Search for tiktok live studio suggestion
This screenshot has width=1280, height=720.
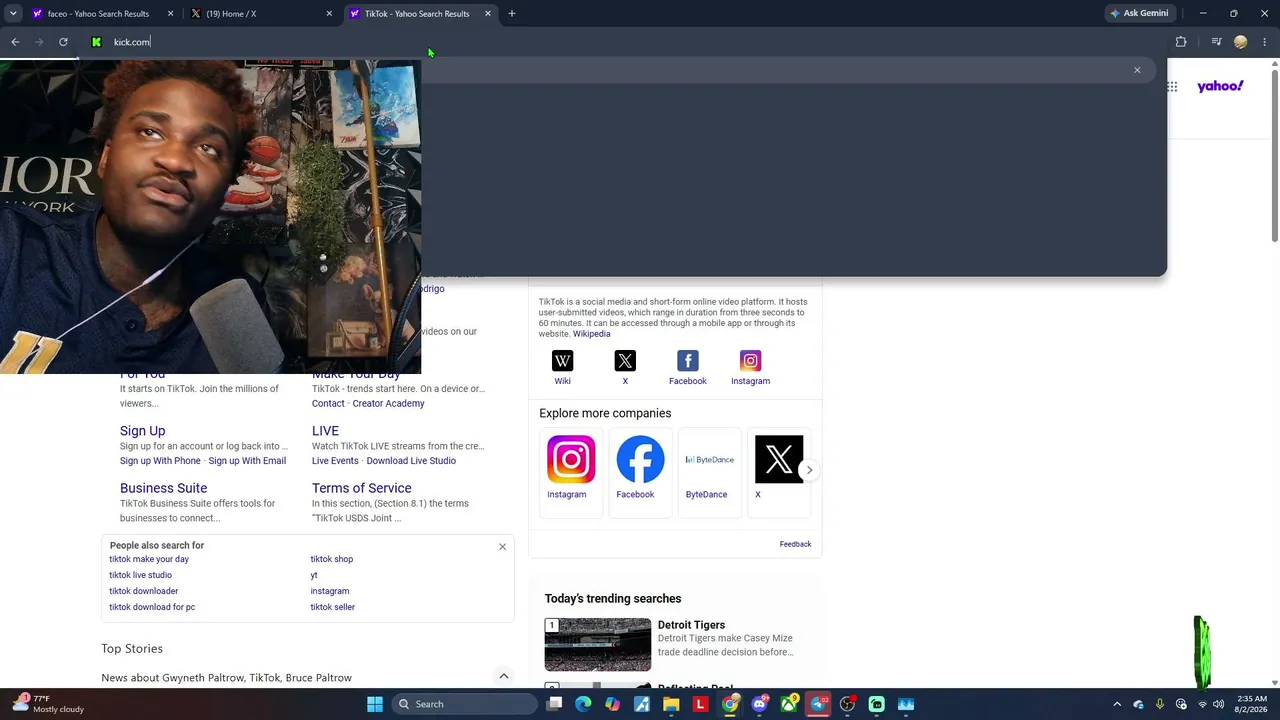click(x=140, y=575)
